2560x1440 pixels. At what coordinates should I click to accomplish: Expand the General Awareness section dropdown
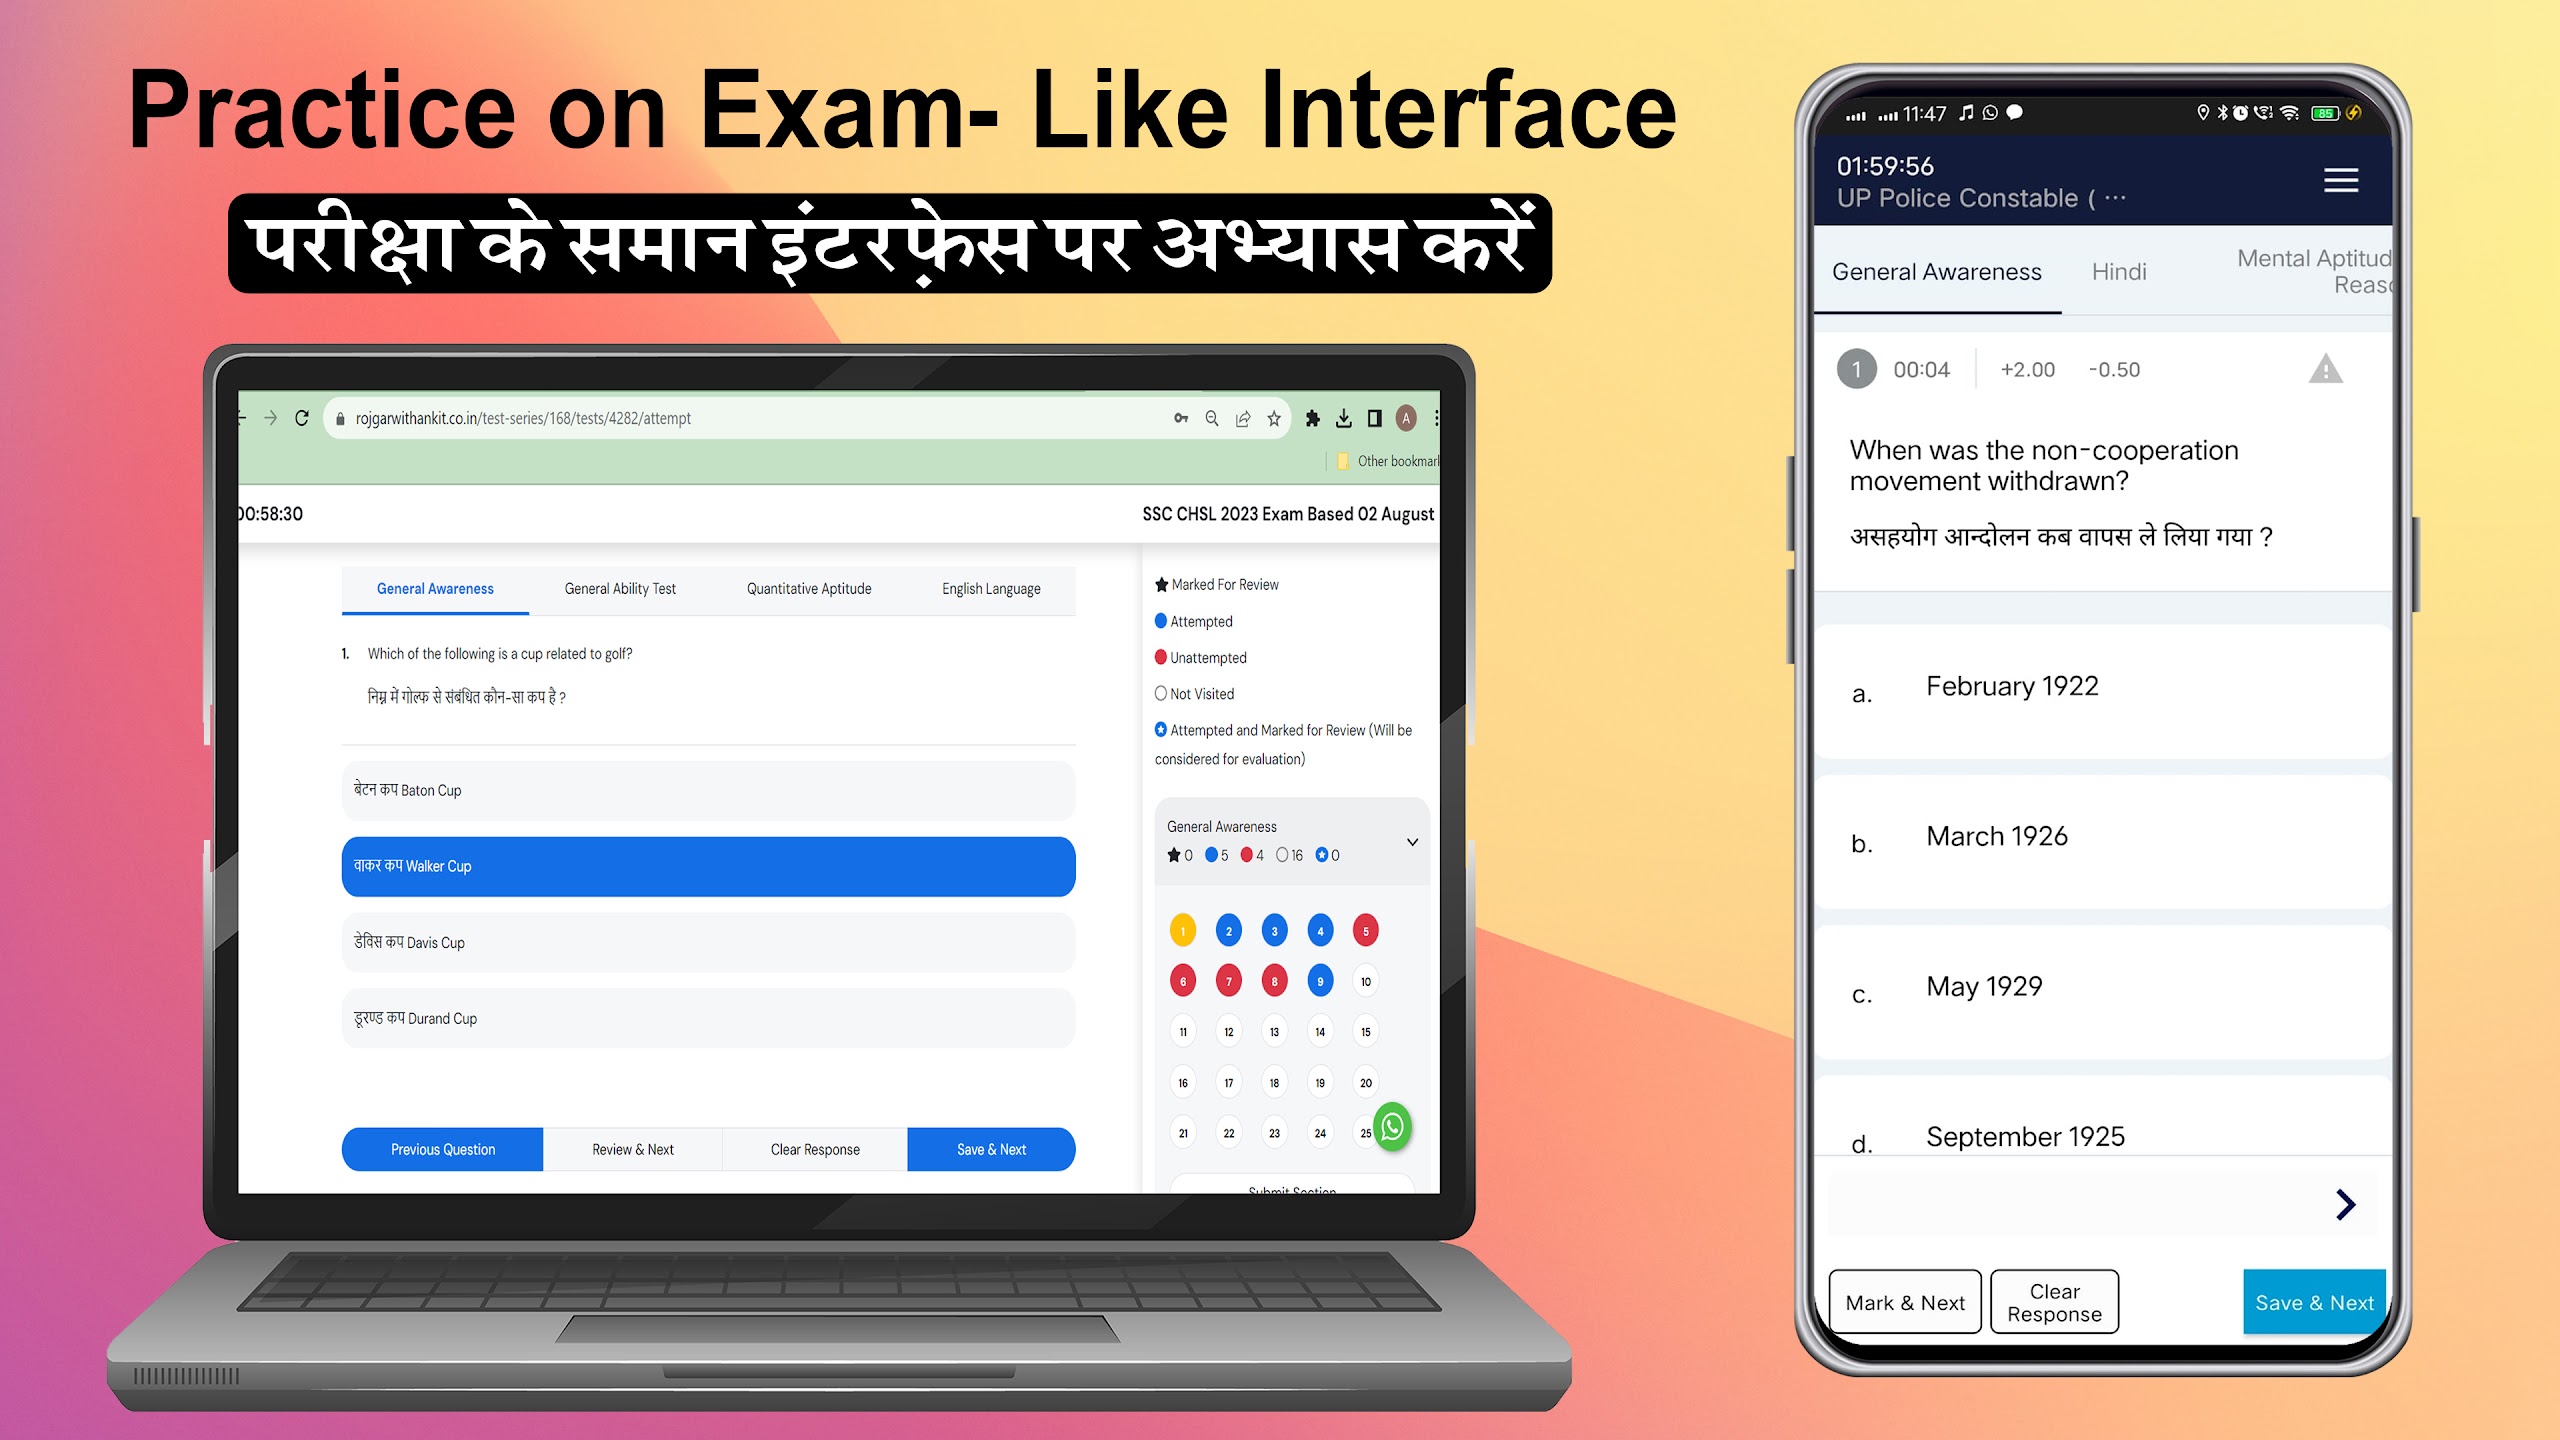pyautogui.click(x=1414, y=840)
